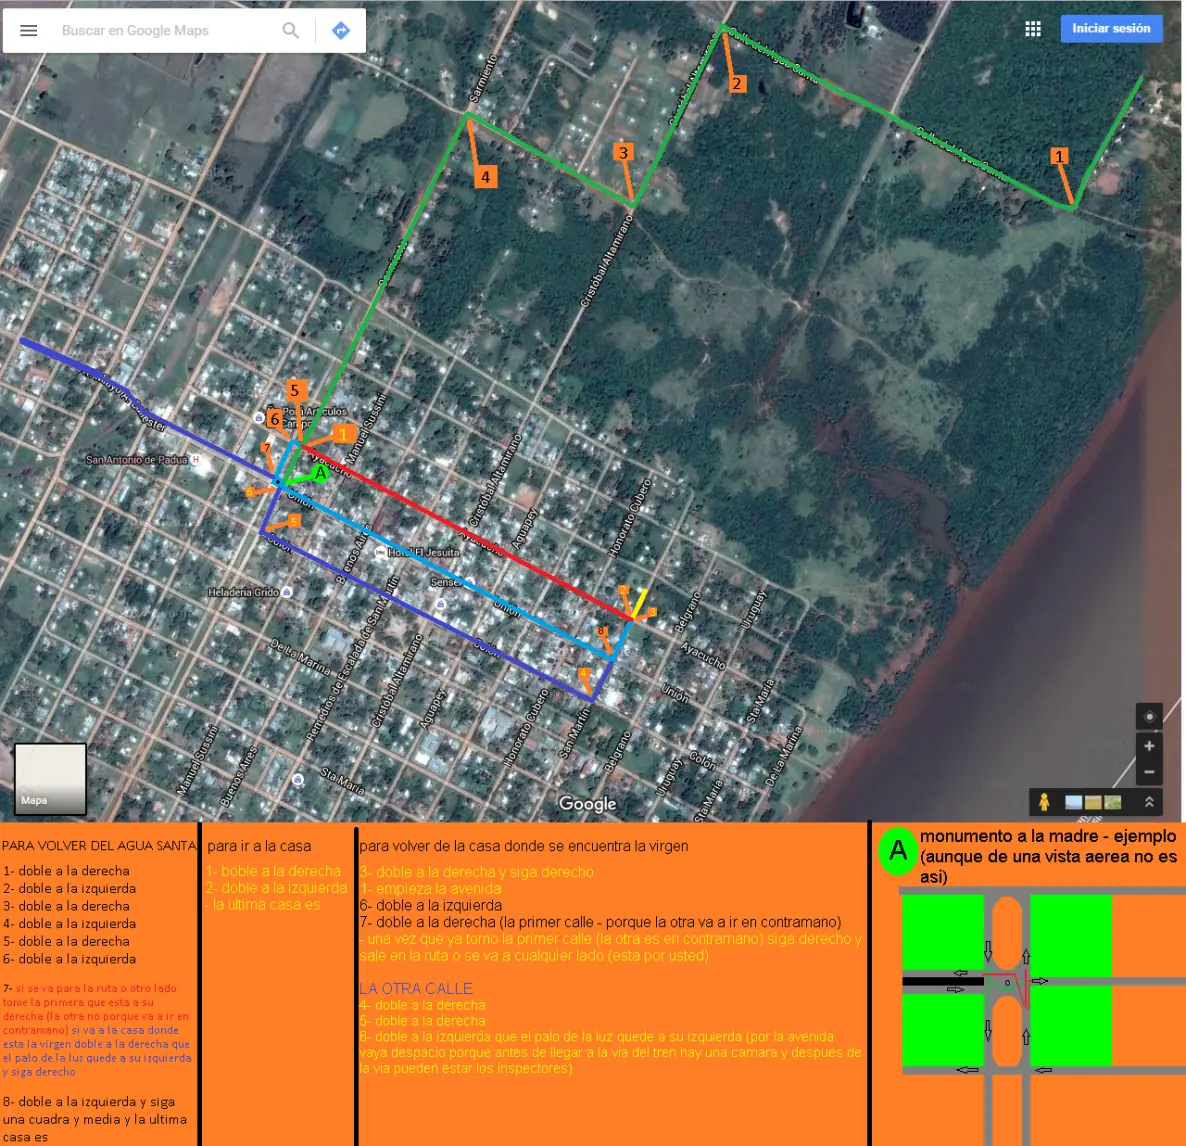Click the "Hotel El Jesuita" label text
Image resolution: width=1186 pixels, height=1146 pixels.
click(424, 552)
